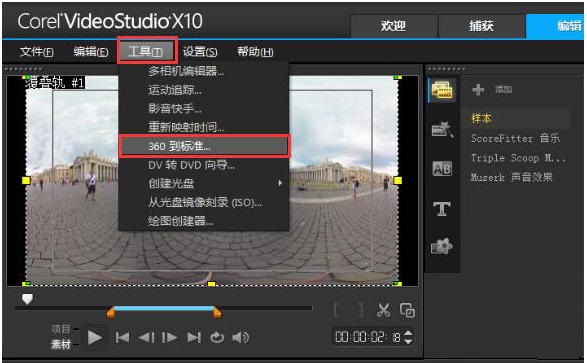Screen dimensions: 587x363
Task: Open 绘图创建器 from the menu
Action: tap(204, 221)
